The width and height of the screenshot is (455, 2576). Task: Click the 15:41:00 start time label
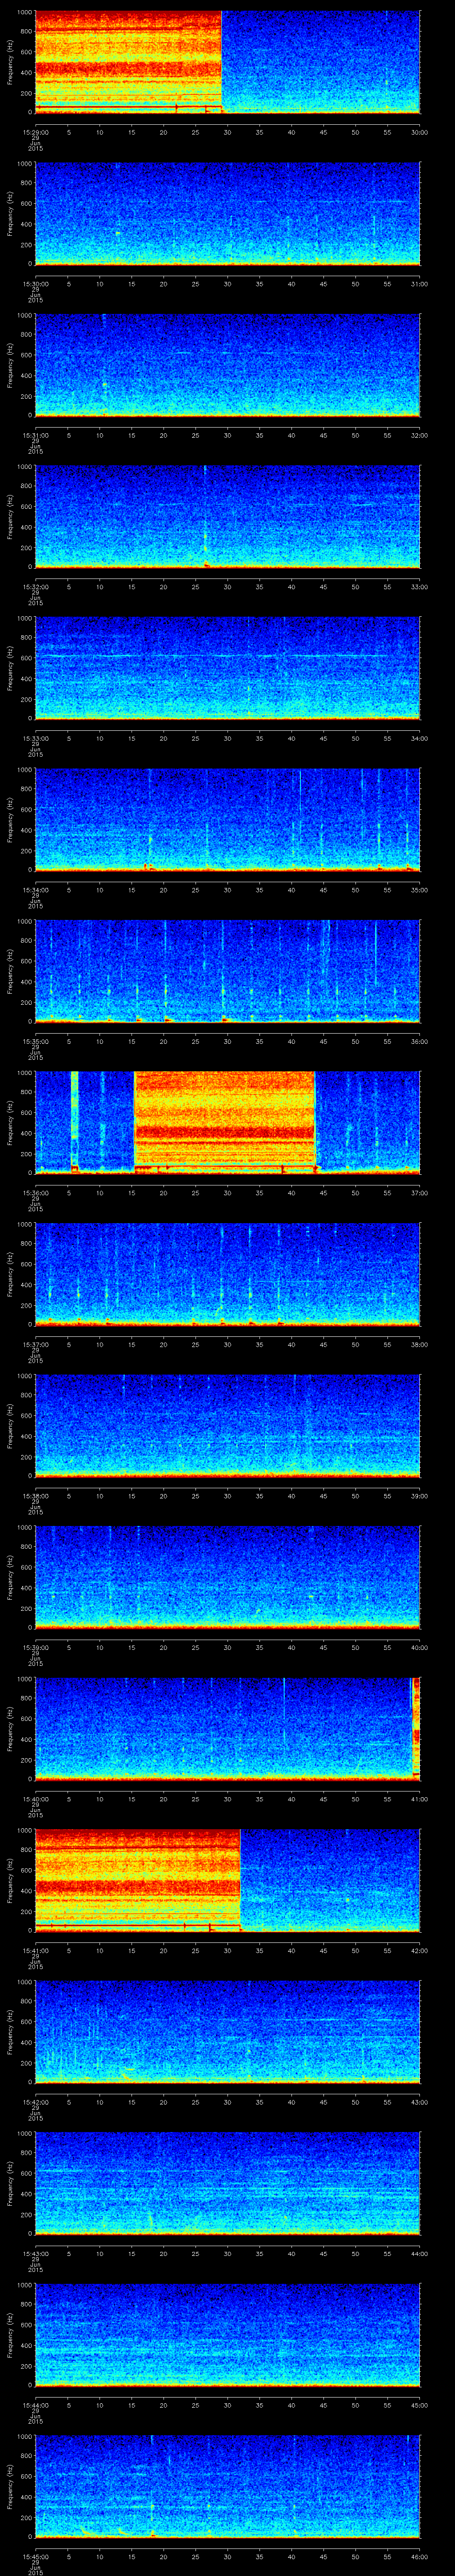(35, 1950)
